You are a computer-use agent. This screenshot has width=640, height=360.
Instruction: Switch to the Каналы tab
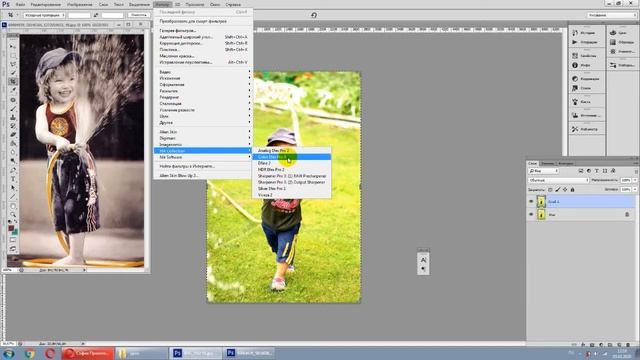[547, 163]
